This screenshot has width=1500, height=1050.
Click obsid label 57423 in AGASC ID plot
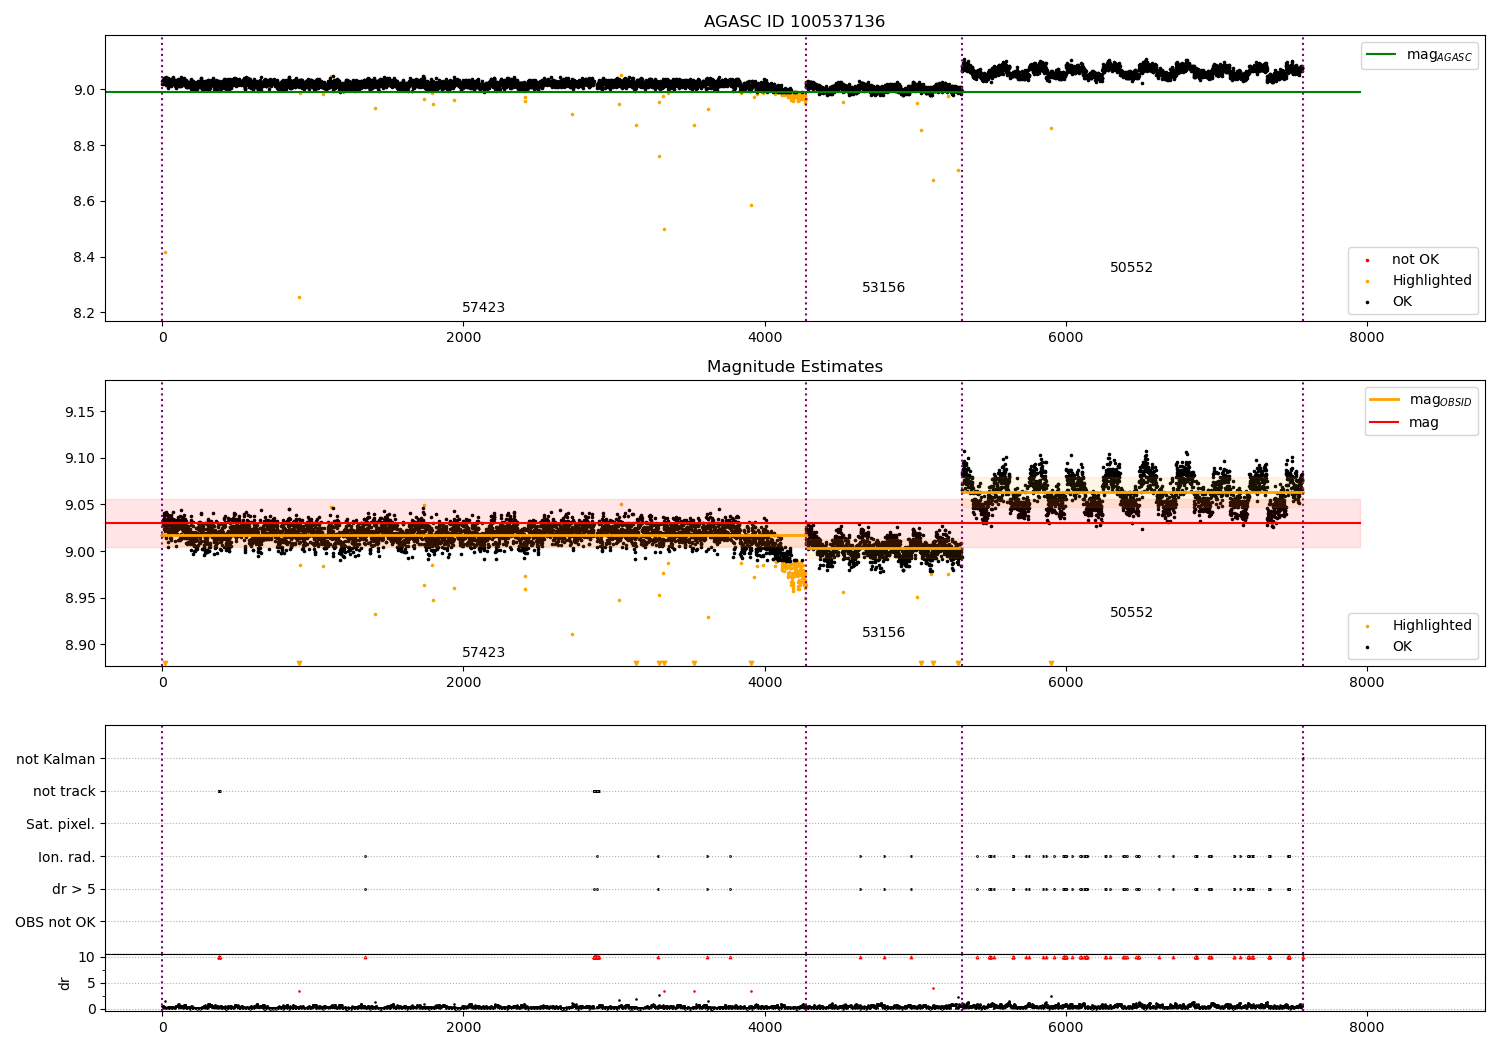(x=483, y=308)
